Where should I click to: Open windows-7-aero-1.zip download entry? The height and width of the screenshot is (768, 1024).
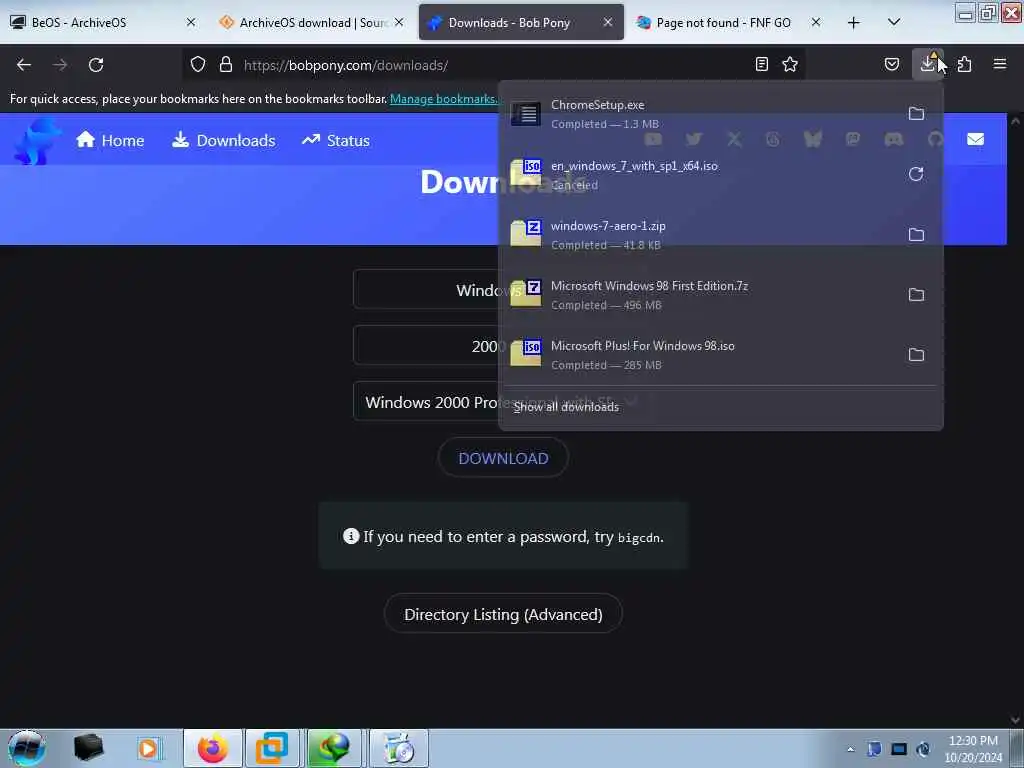tap(702, 234)
